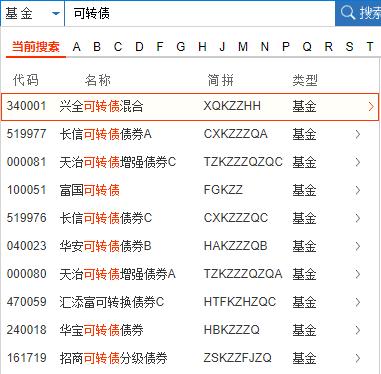Image resolution: width=381 pixels, height=374 pixels.
Task: Click the 可转债 search input field
Action: point(200,14)
